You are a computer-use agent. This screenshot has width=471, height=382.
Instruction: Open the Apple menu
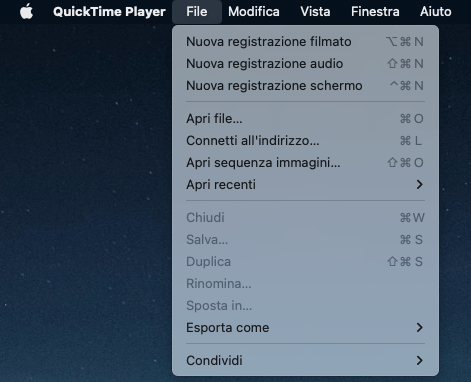click(x=26, y=12)
